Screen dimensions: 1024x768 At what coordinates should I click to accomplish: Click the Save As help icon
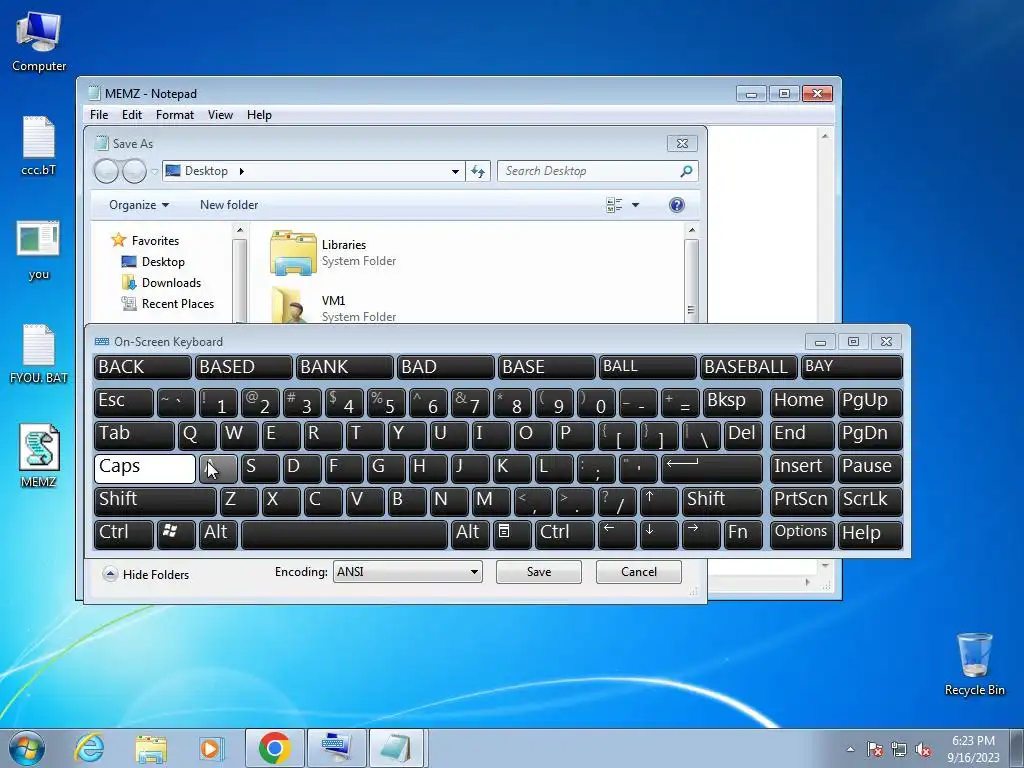677,205
